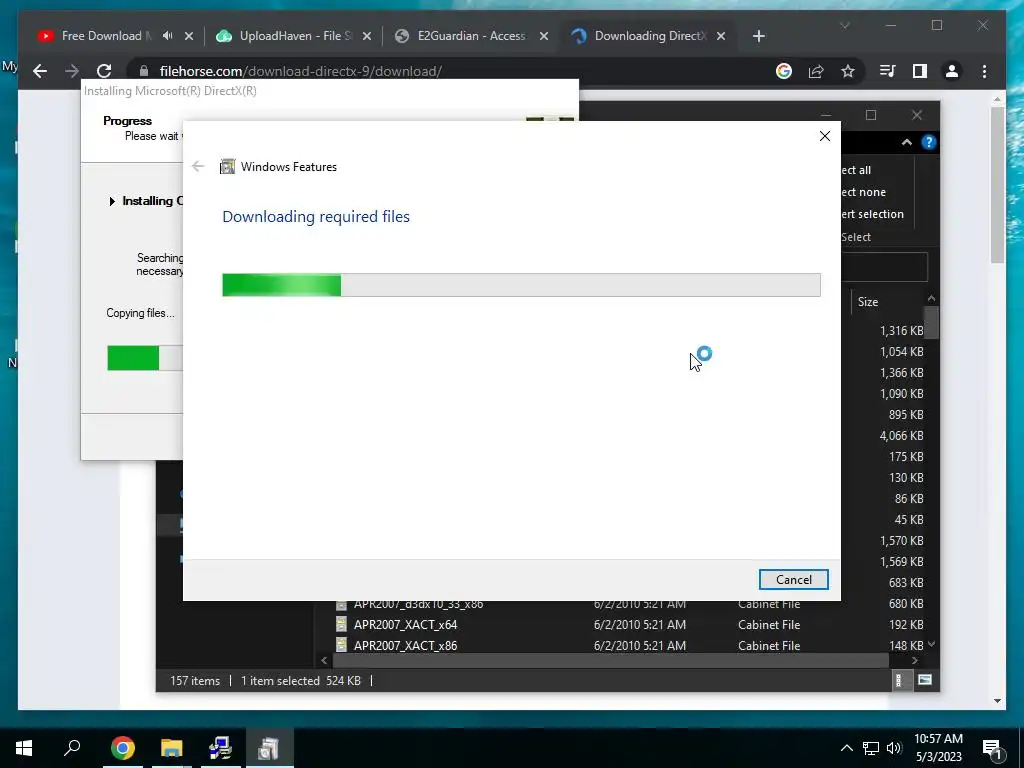Screen dimensions: 1024x768
Task: Open Windows taskbar search
Action: (x=72, y=748)
